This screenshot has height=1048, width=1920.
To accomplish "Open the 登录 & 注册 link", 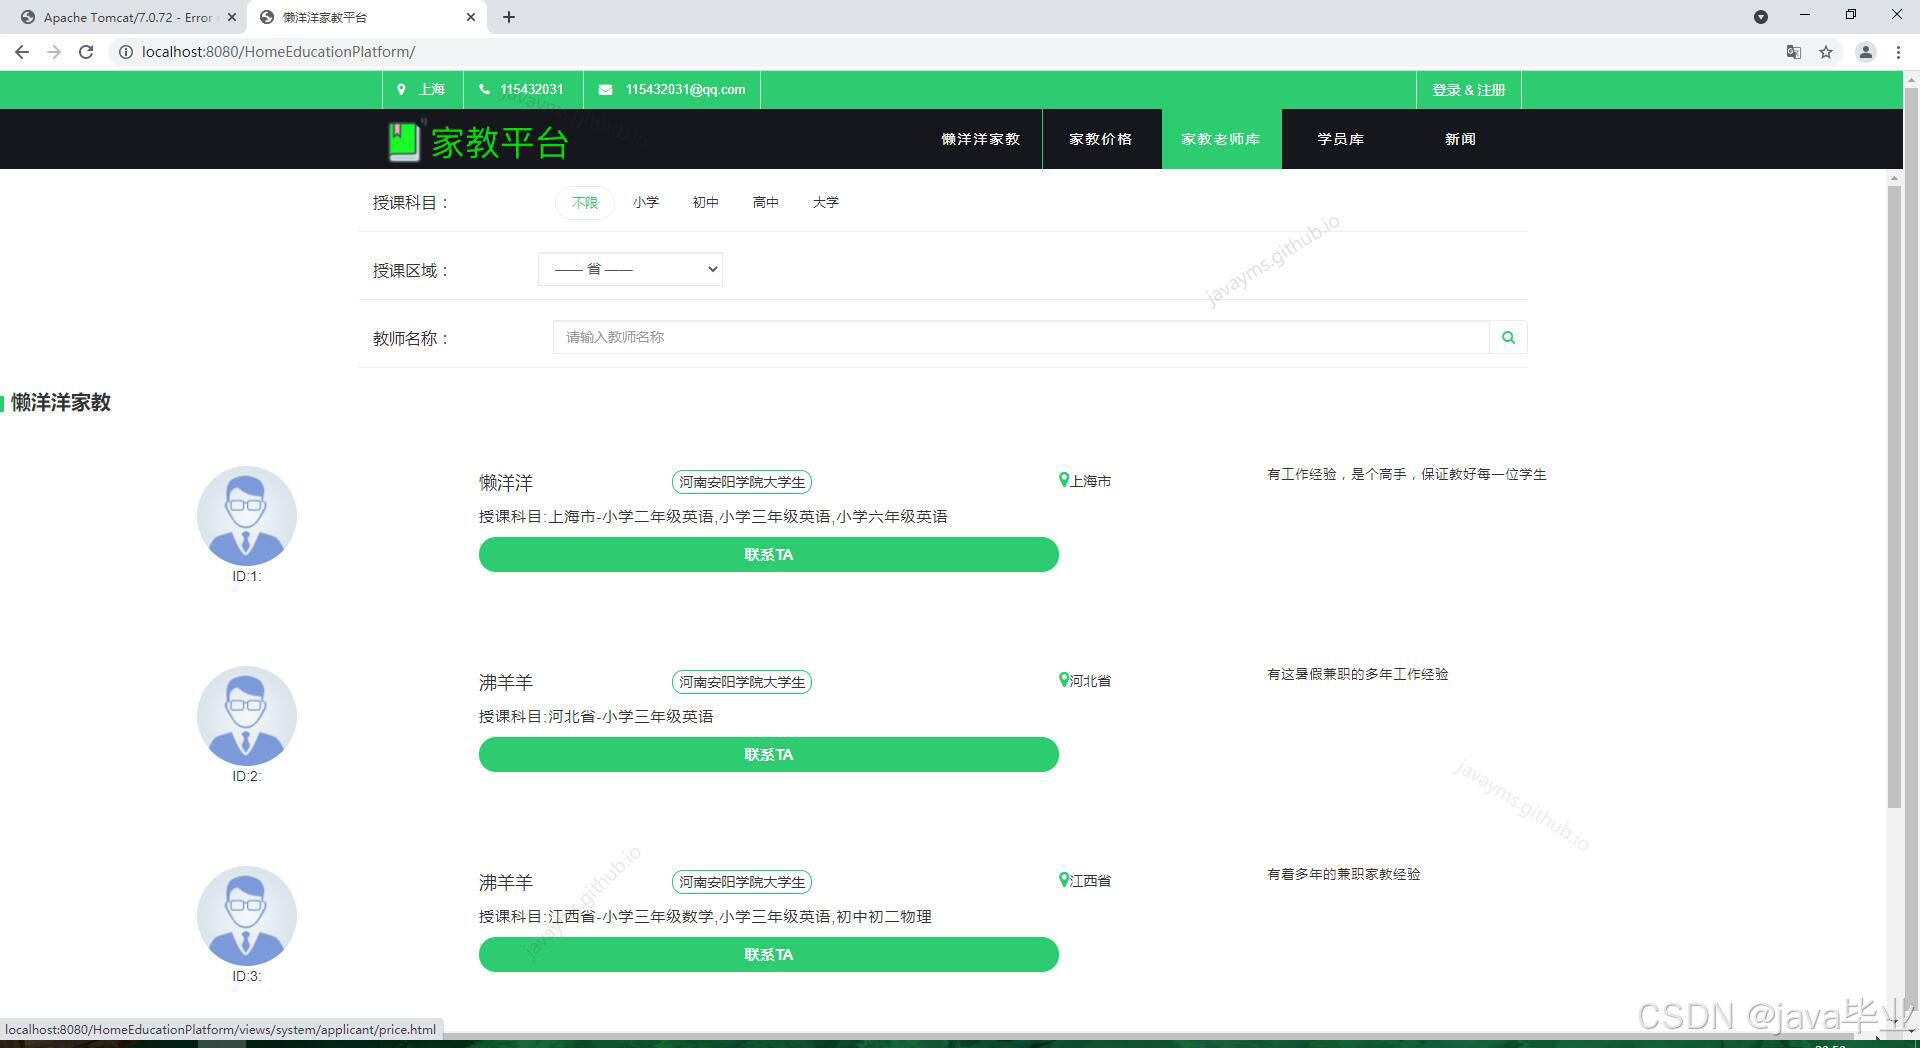I will click(x=1467, y=89).
